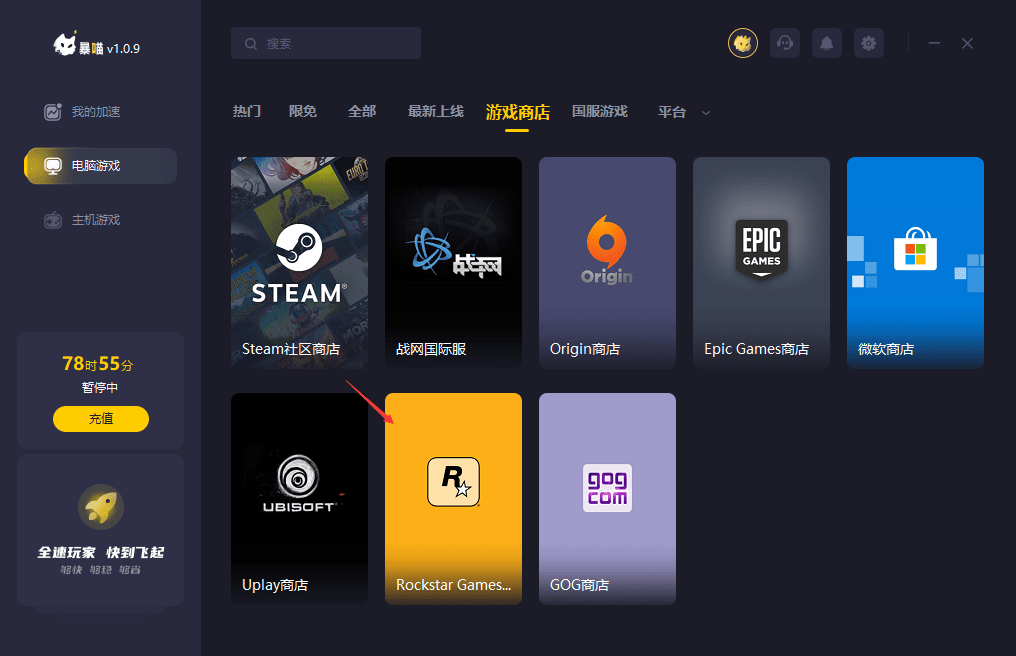This screenshot has width=1016, height=656.
Task: Open the settings gear icon
Action: pyautogui.click(x=869, y=43)
